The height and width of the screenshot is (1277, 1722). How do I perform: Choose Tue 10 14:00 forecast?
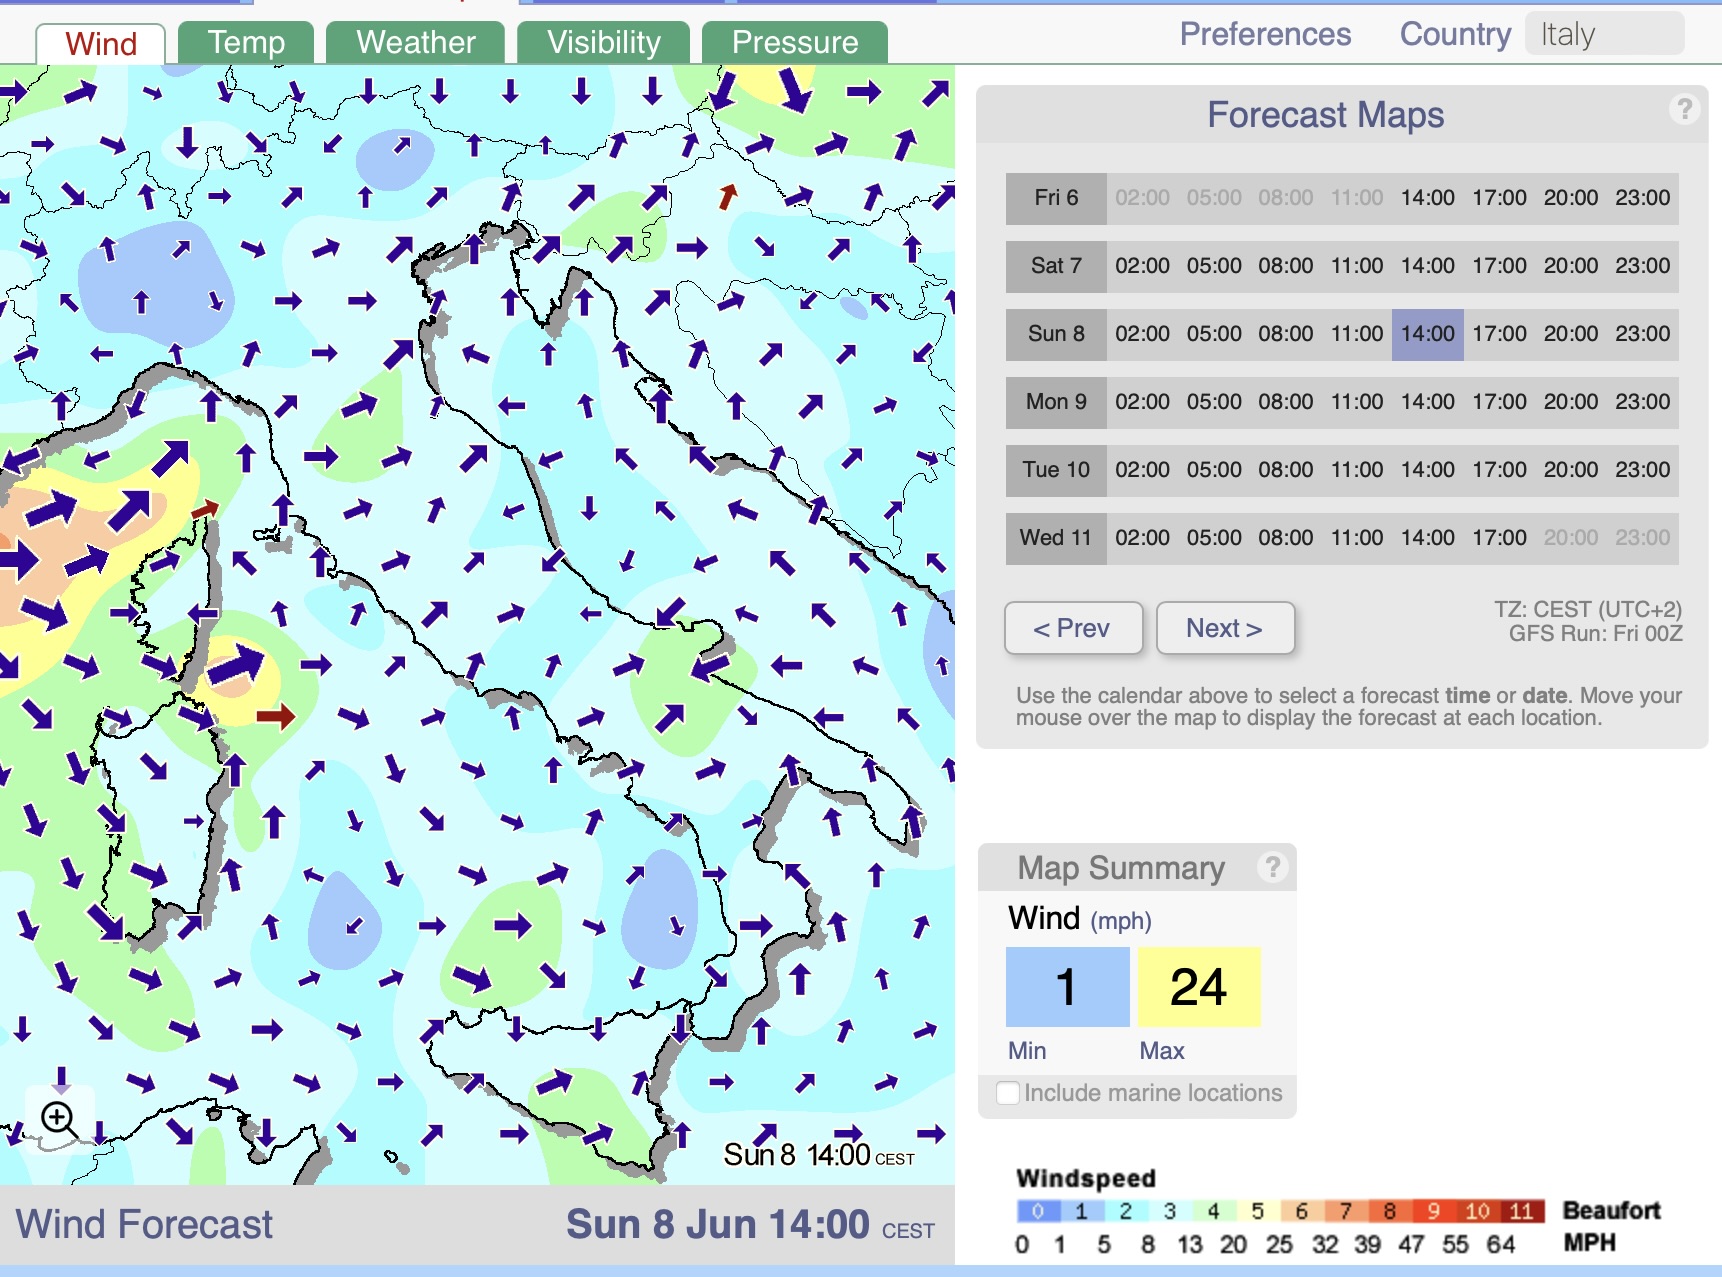pyautogui.click(x=1427, y=470)
